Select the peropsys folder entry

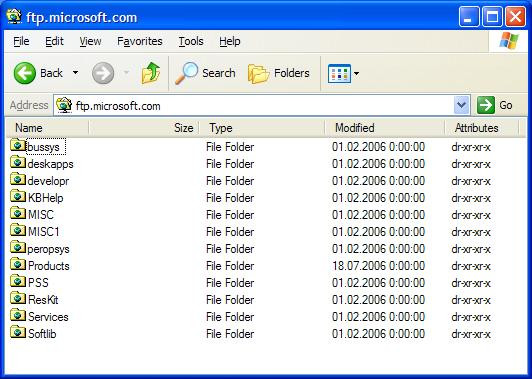pyautogui.click(x=40, y=249)
